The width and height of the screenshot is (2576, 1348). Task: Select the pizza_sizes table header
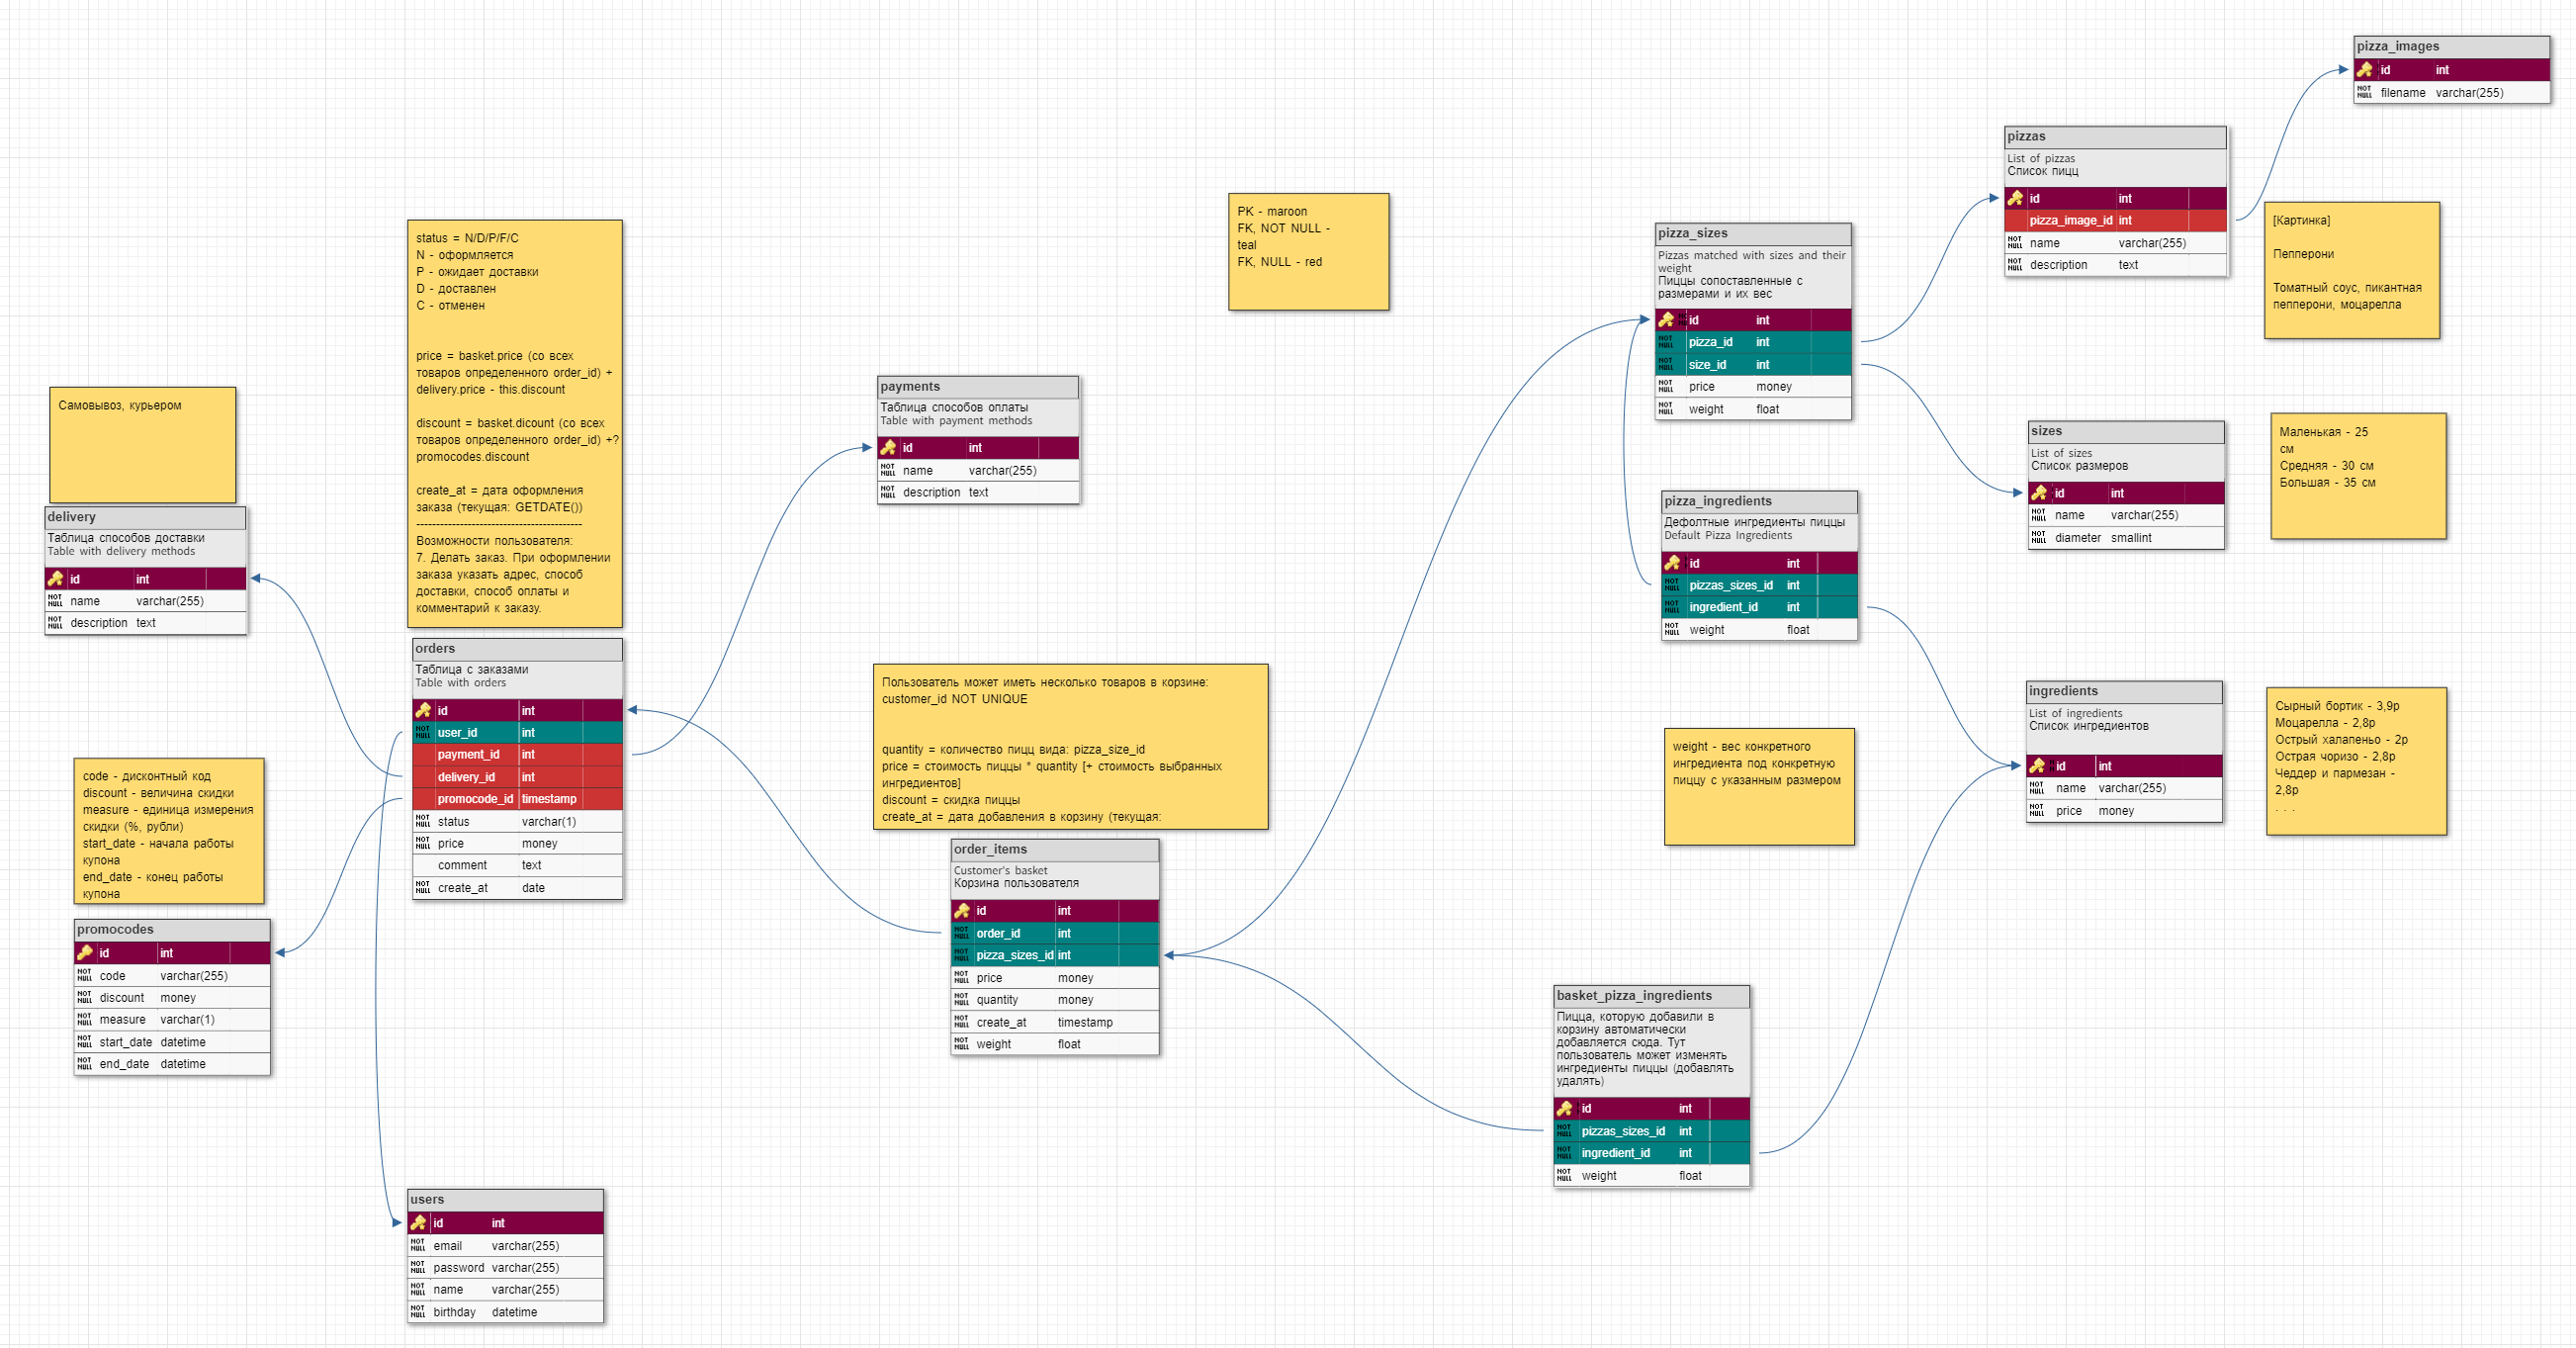[1755, 233]
